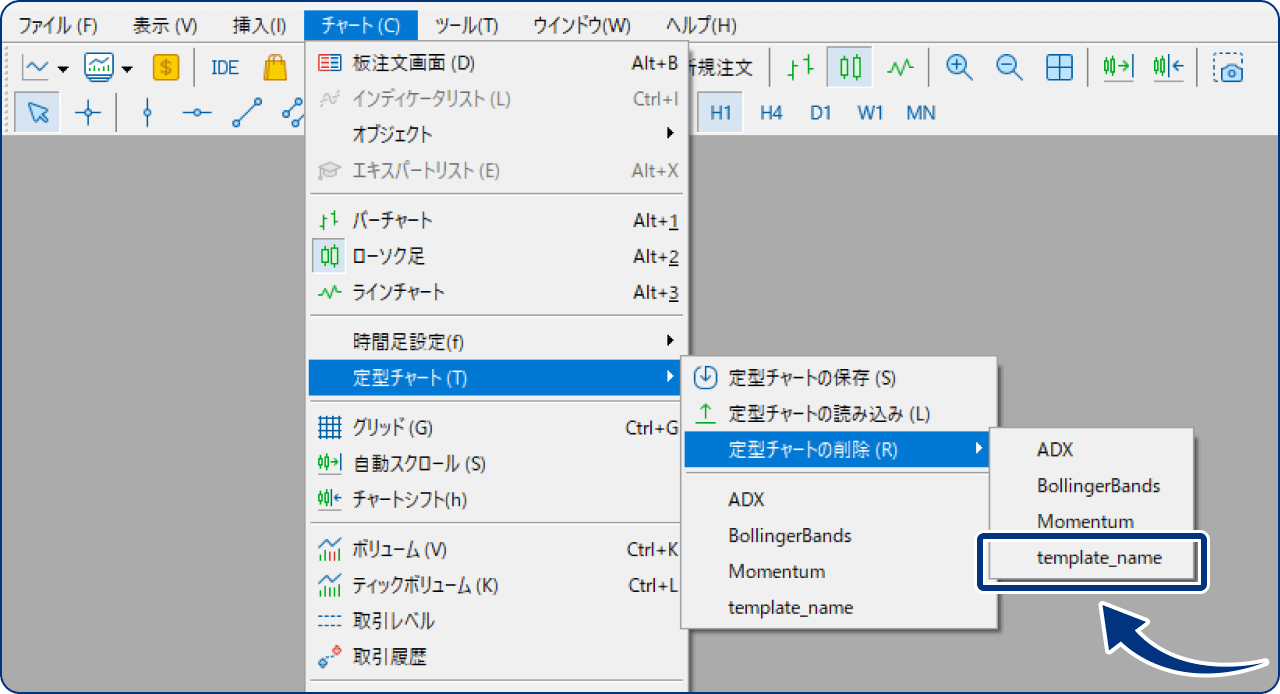Toggle チャートシフト(h) menu entry

click(x=497, y=499)
